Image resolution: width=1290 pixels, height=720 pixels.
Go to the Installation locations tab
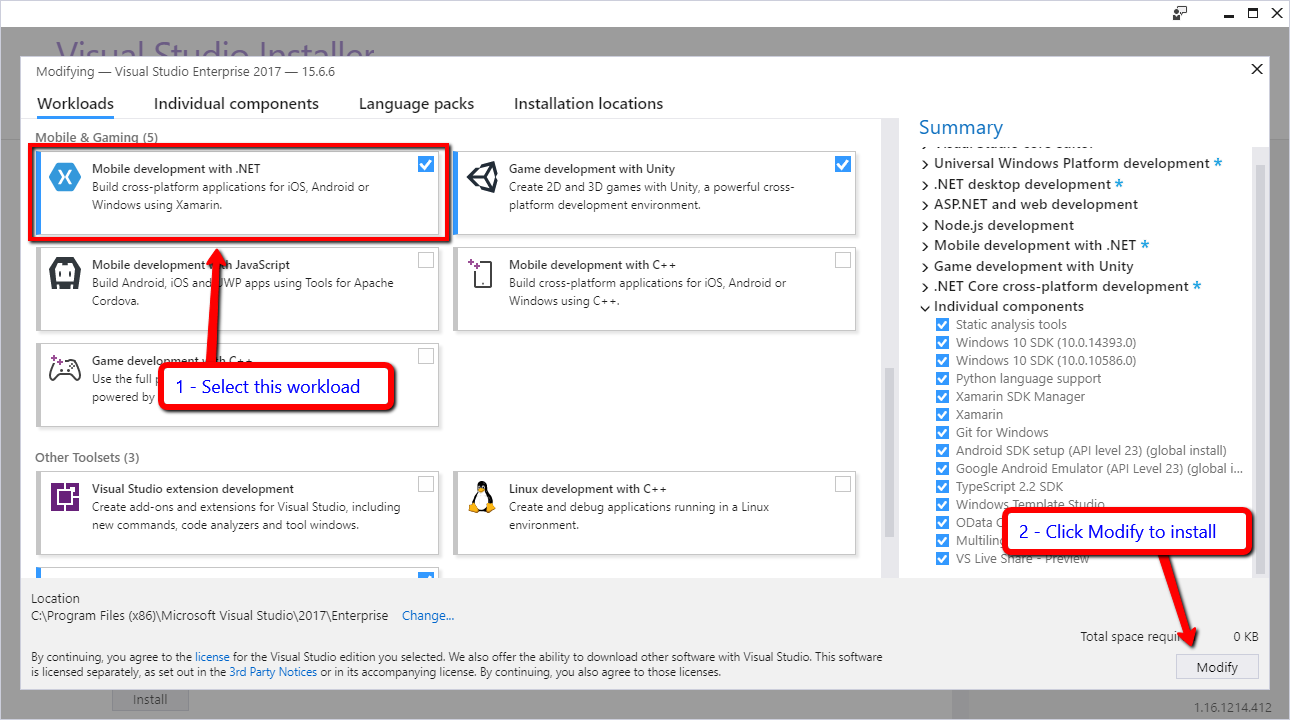click(588, 104)
